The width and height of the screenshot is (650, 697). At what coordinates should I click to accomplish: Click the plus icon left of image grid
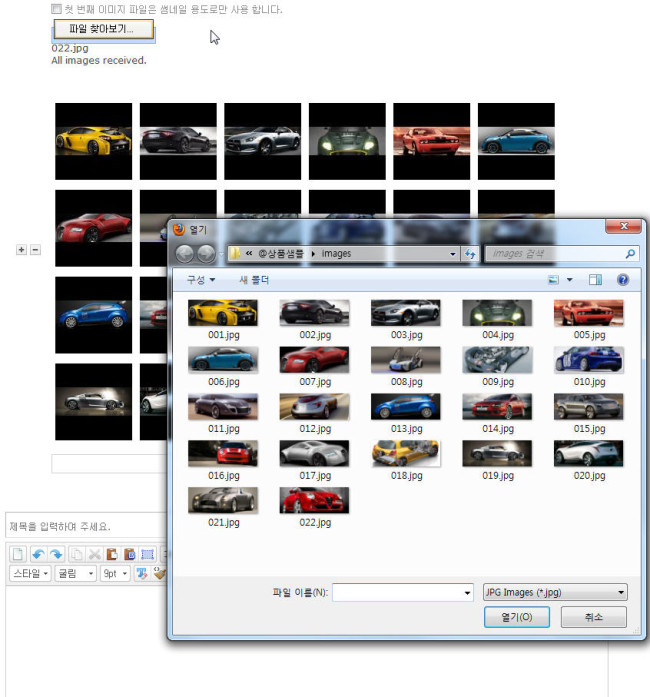(22, 249)
